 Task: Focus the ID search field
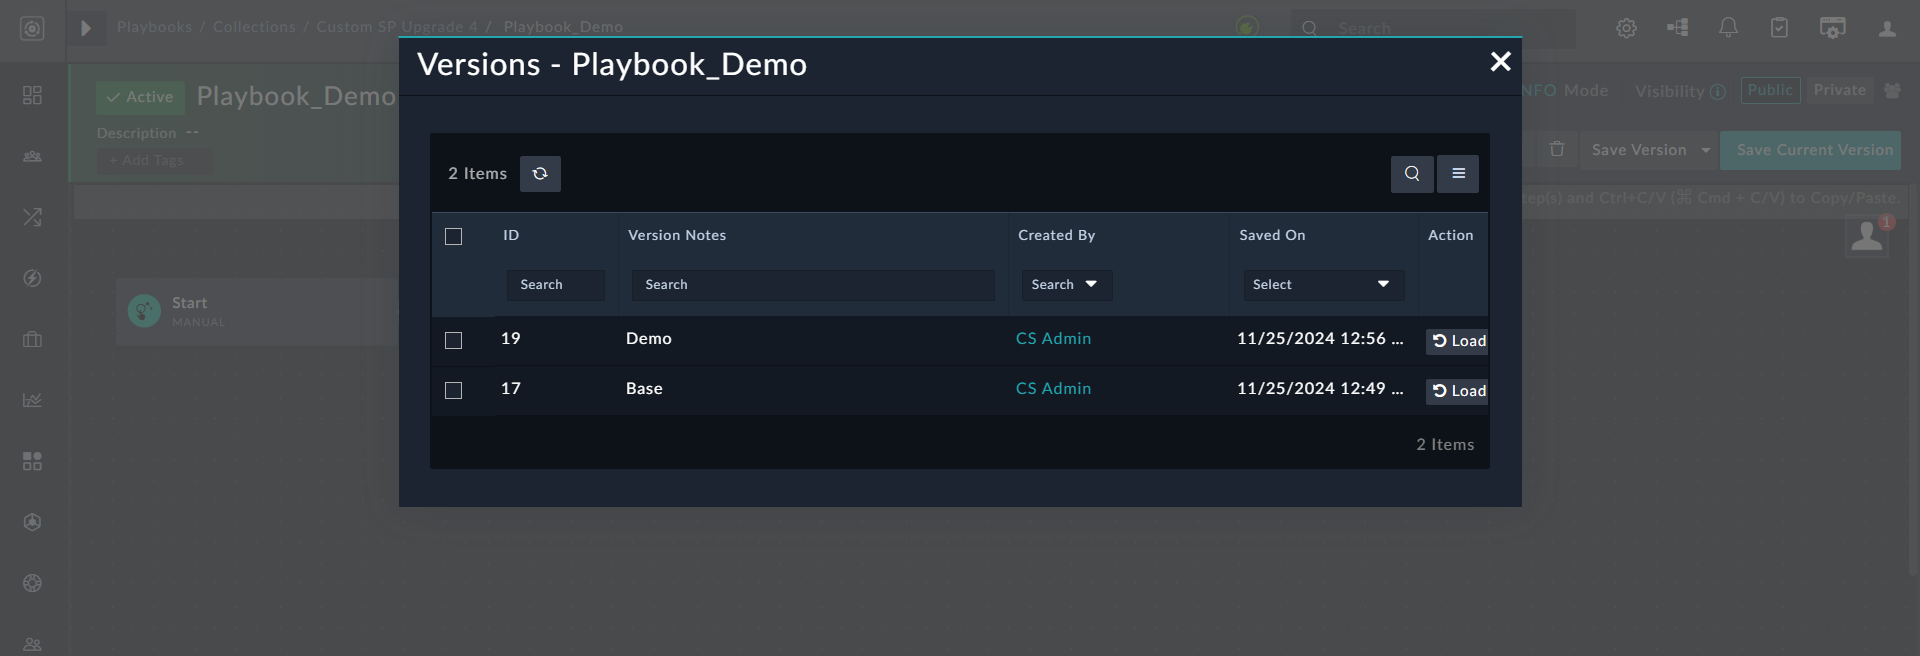pyautogui.click(x=555, y=285)
